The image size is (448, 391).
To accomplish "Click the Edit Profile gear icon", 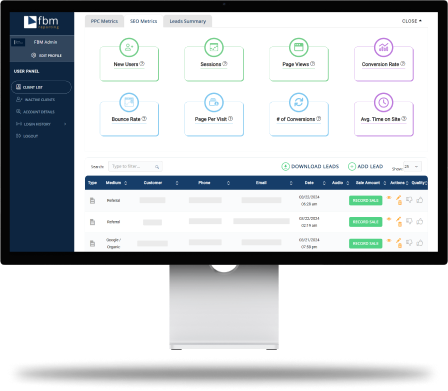I will (33, 55).
